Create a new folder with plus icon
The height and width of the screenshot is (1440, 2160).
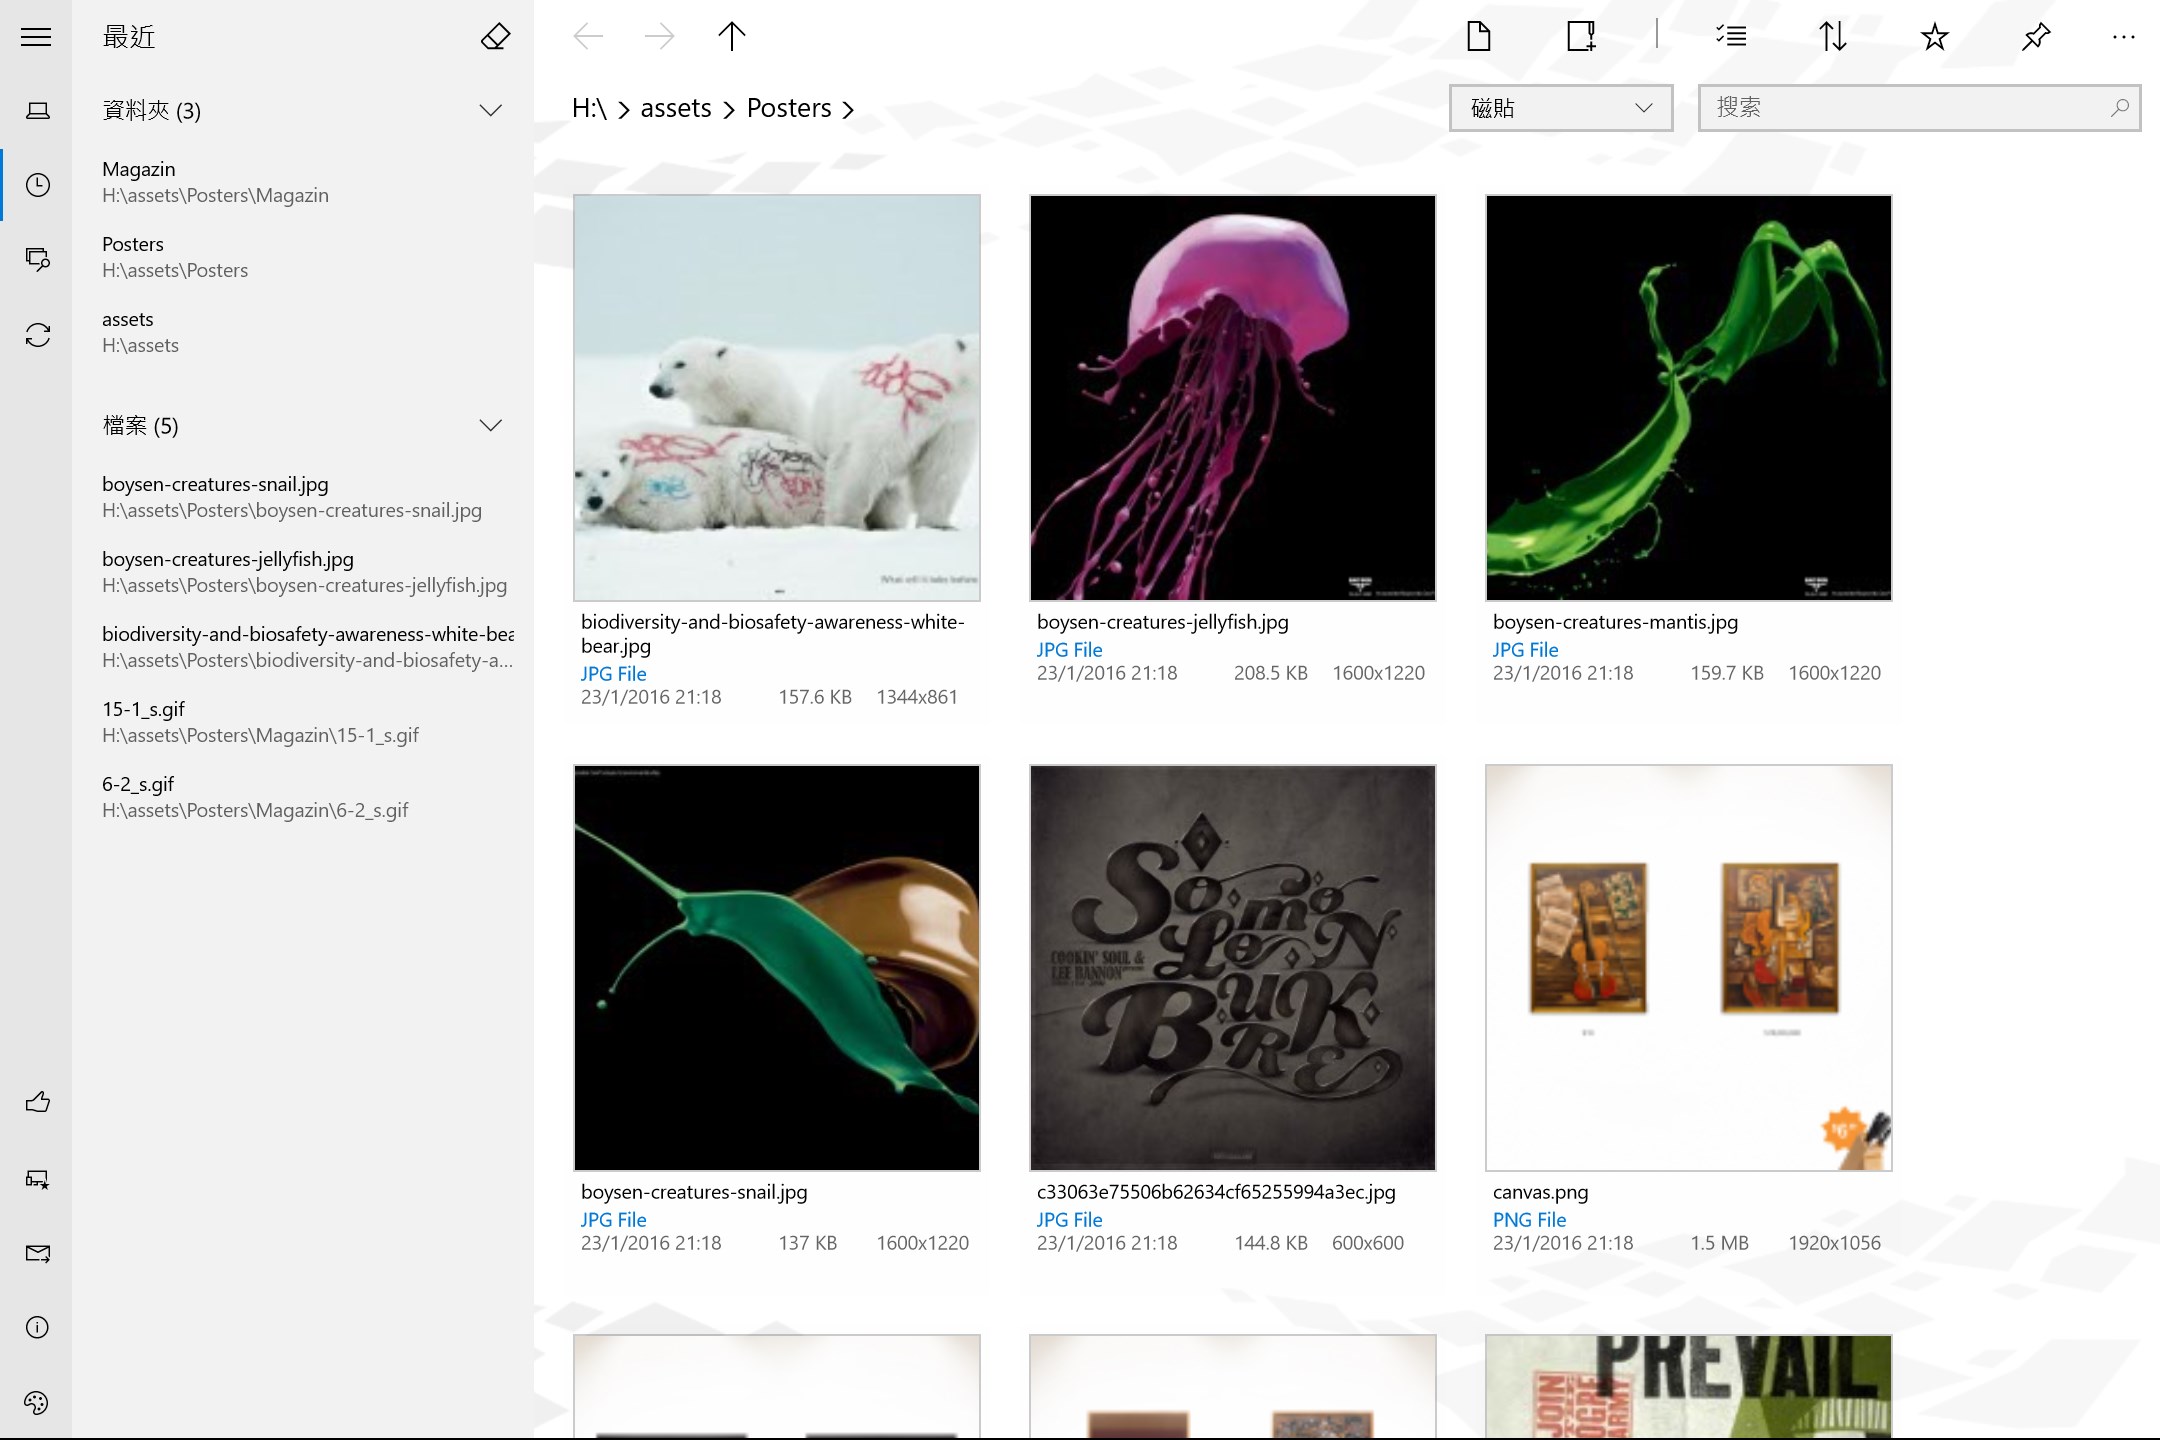tap(1581, 37)
